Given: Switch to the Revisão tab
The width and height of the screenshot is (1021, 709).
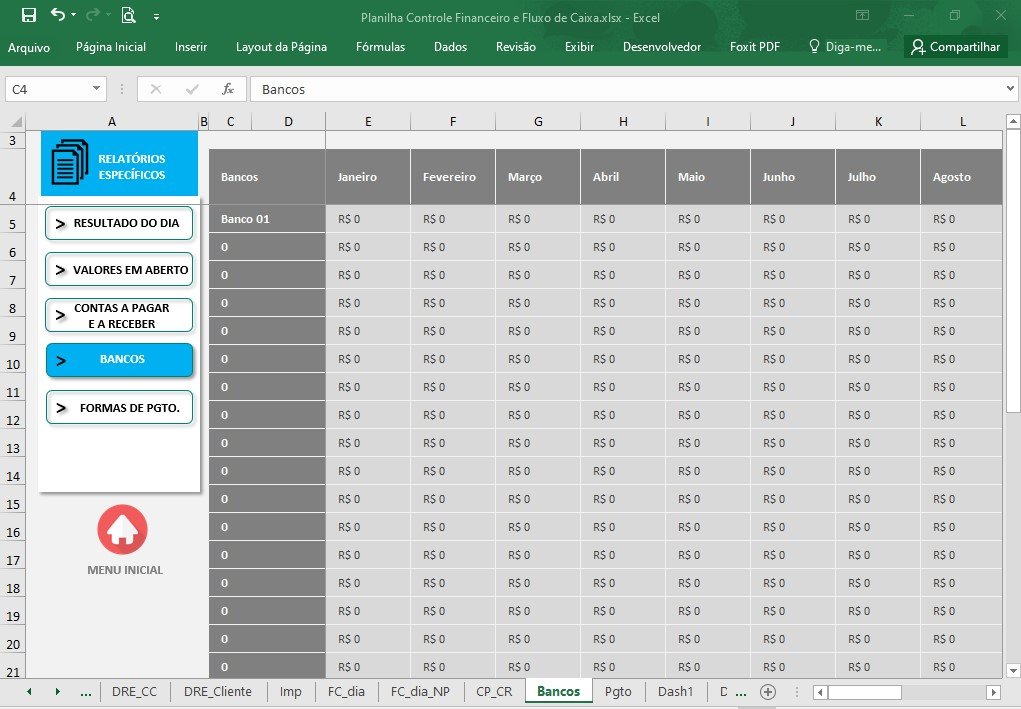Looking at the screenshot, I should pos(516,47).
